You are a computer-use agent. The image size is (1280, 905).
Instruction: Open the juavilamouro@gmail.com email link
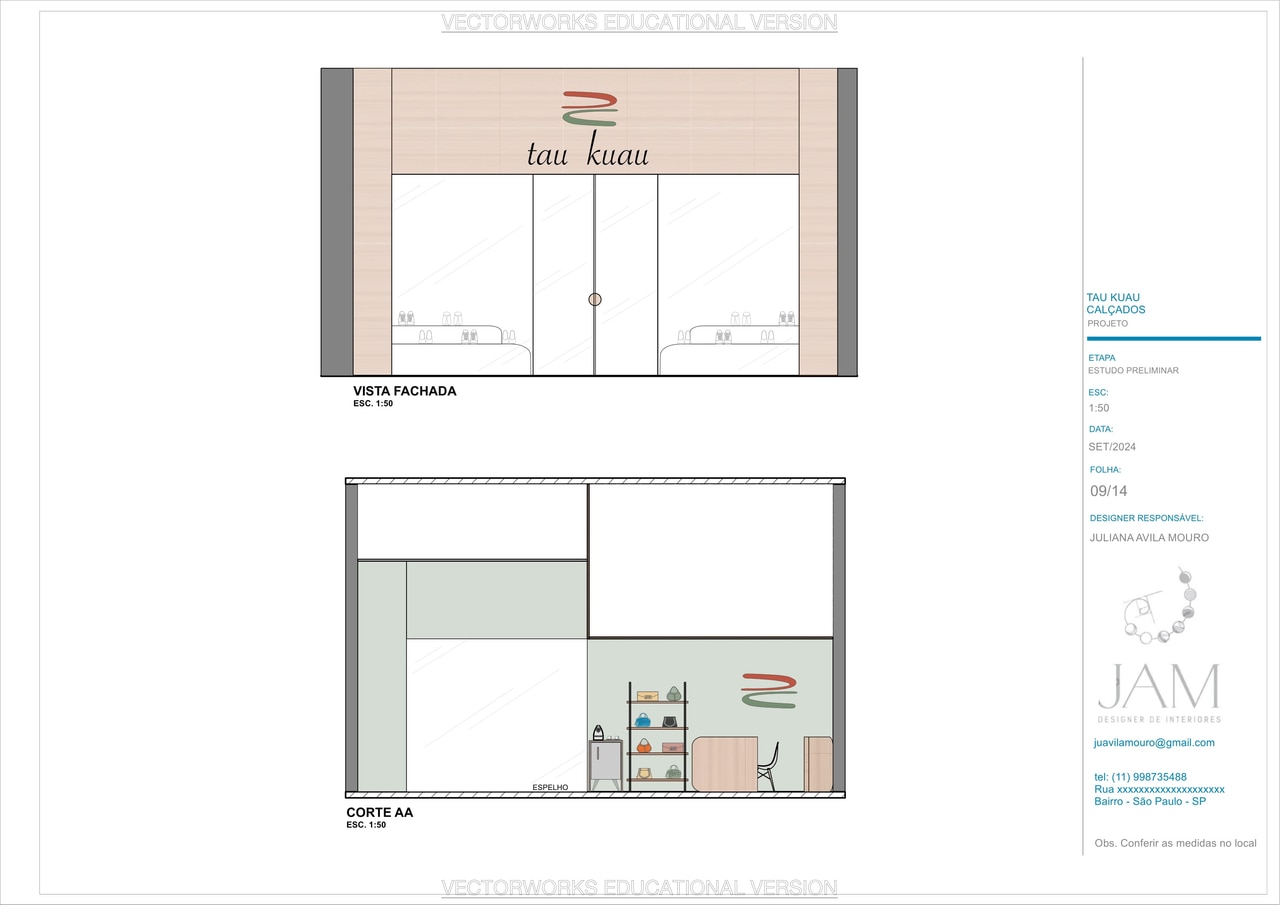[1154, 743]
